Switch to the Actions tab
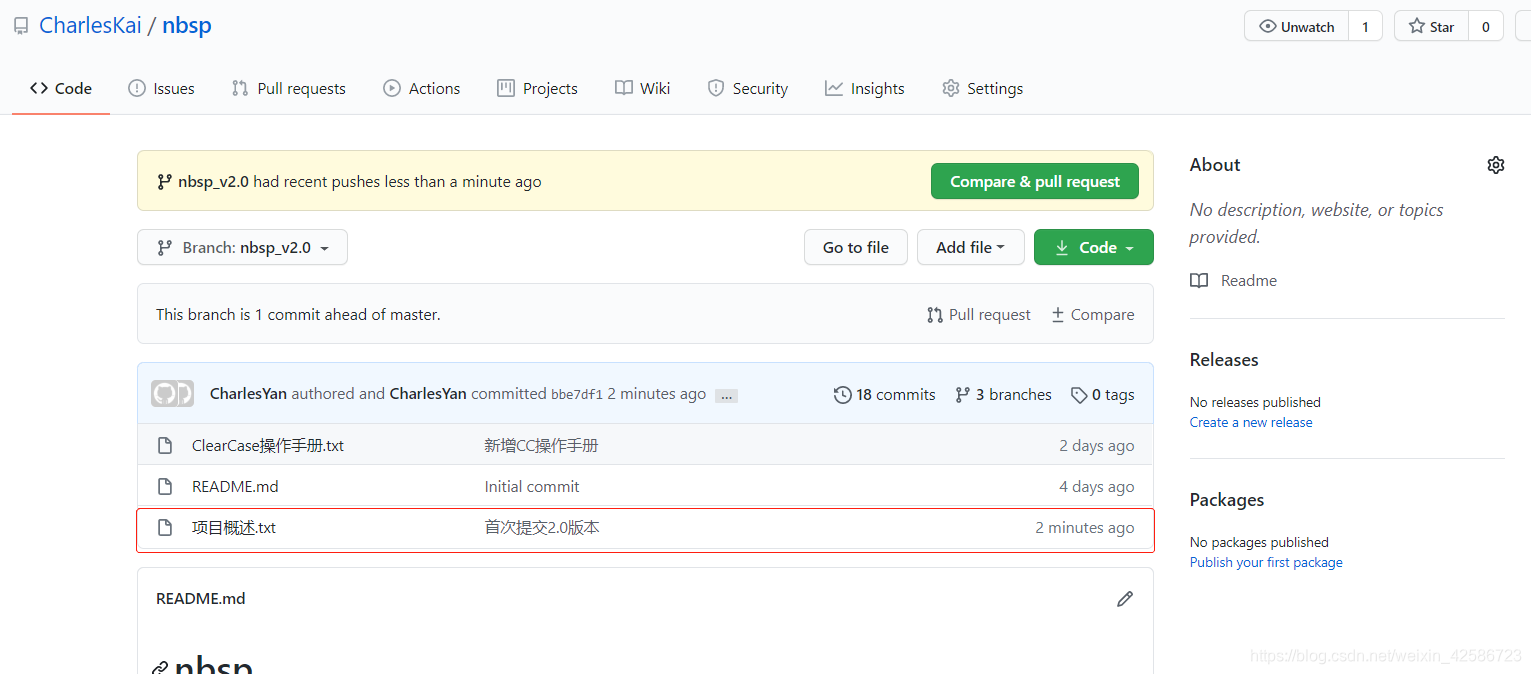 click(421, 88)
